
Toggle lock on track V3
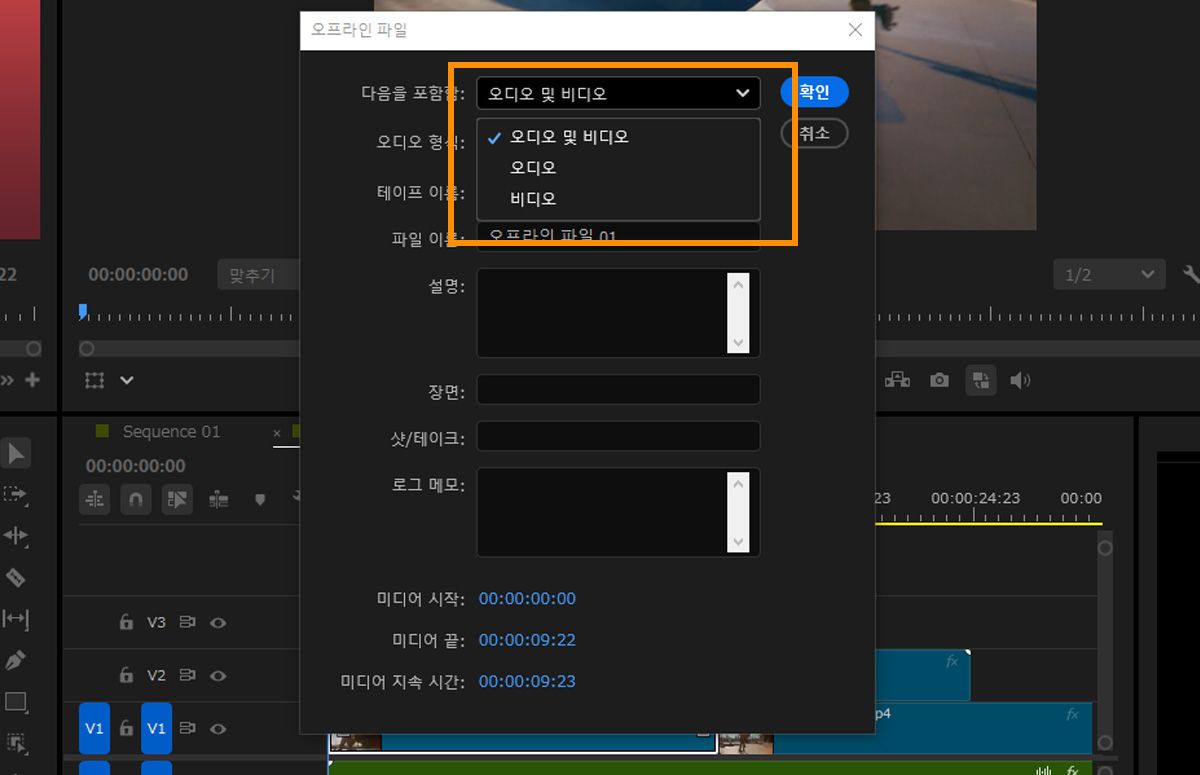(x=126, y=622)
